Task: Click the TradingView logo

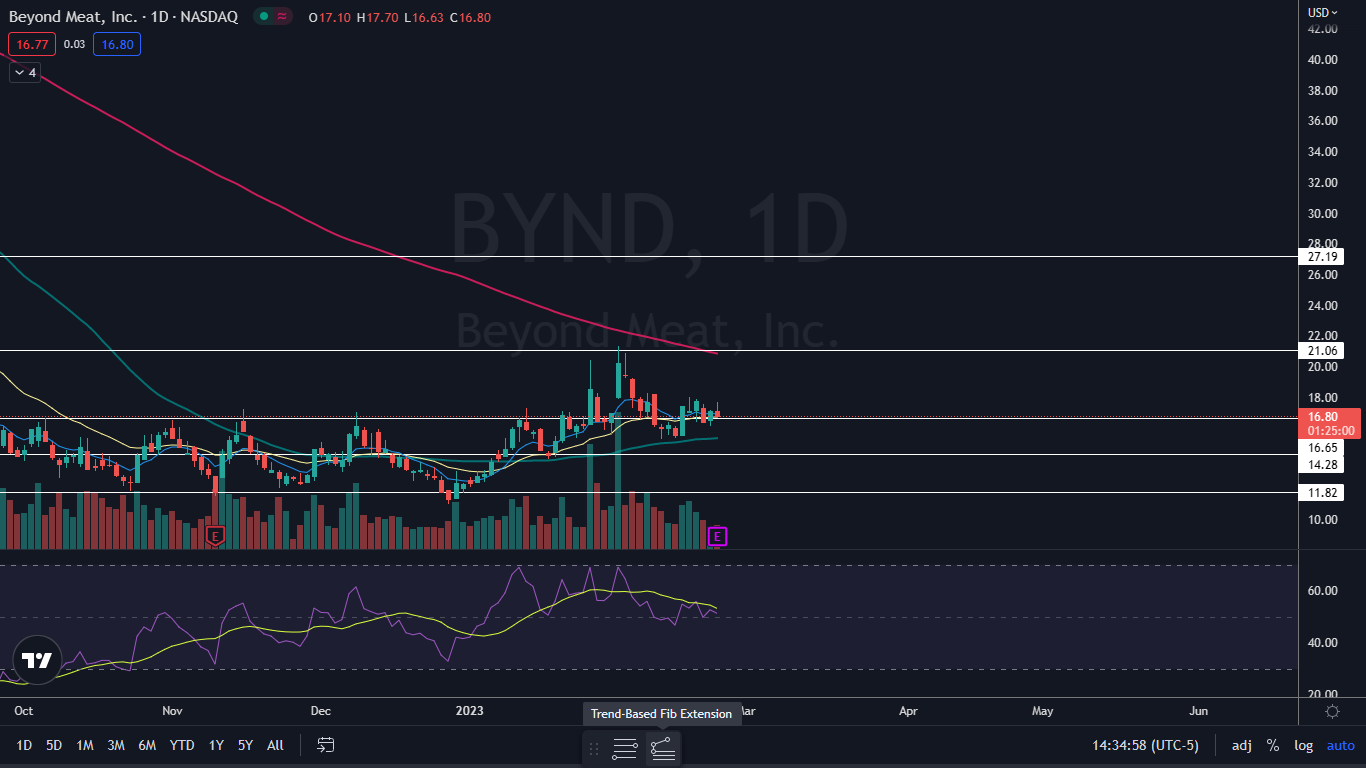Action: point(37,661)
